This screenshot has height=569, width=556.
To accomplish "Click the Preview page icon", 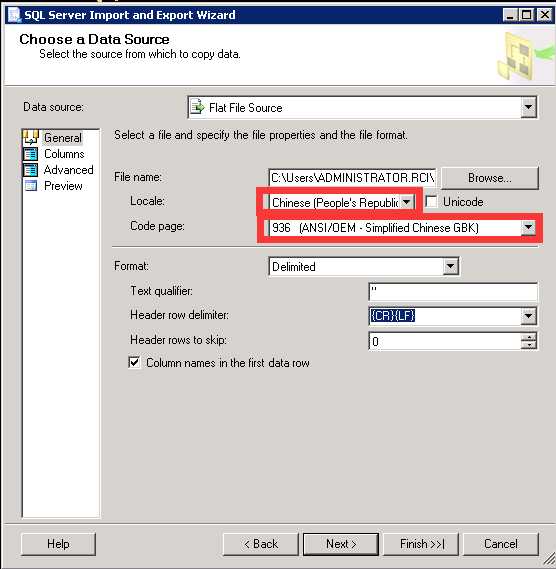I will coord(30,186).
